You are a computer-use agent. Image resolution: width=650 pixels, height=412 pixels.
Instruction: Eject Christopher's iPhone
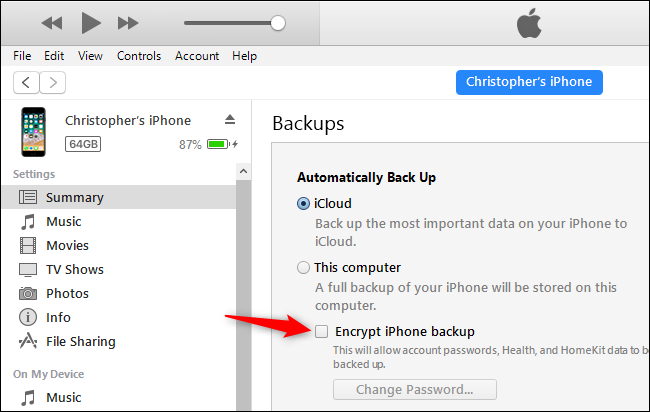[x=230, y=120]
